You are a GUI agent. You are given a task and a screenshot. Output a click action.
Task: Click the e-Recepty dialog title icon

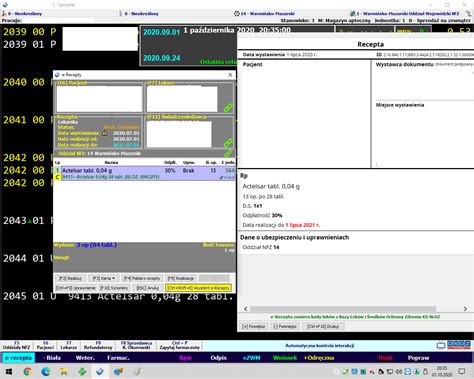[57, 75]
